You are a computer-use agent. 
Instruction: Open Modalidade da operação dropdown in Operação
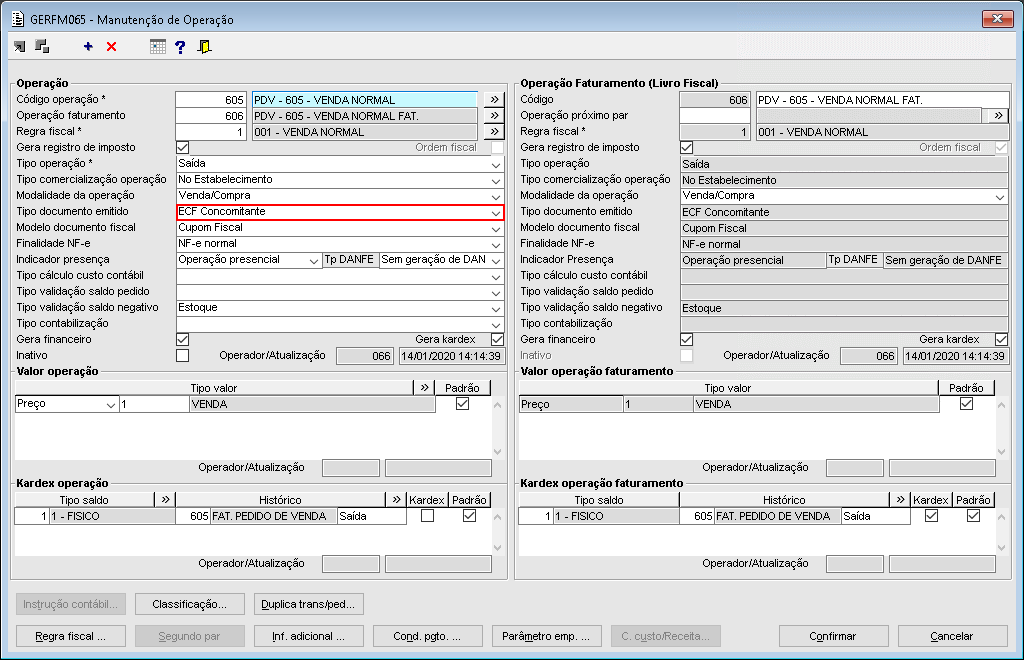(496, 196)
